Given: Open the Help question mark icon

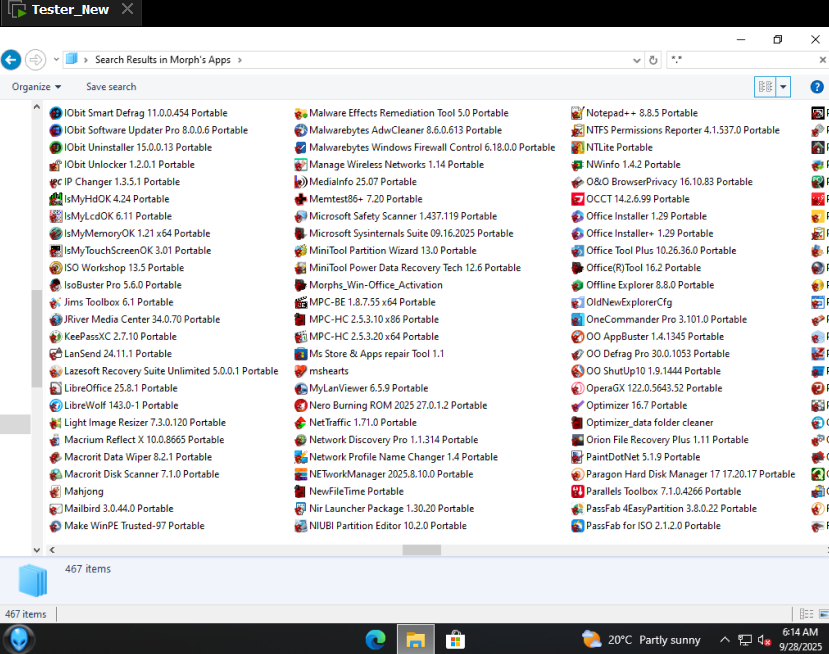Looking at the screenshot, I should (x=817, y=87).
